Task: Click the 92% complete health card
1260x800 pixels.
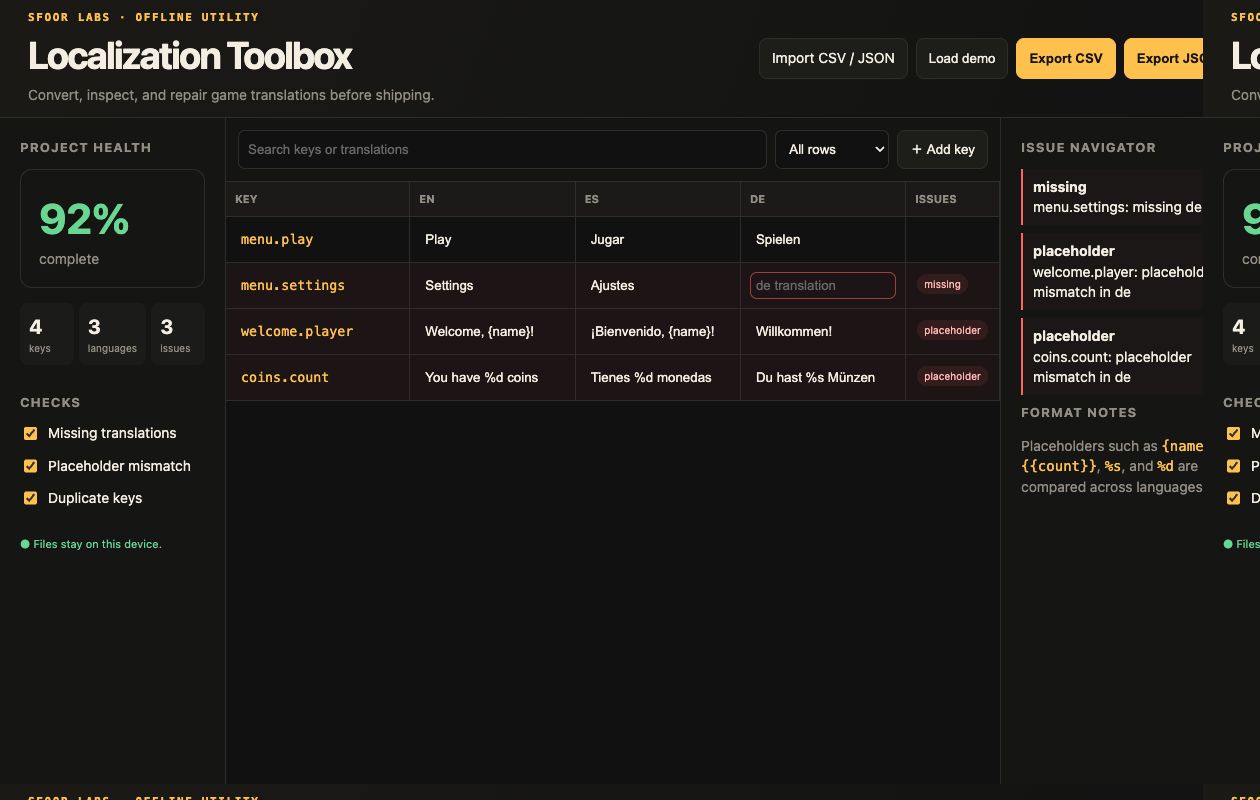Action: [112, 228]
